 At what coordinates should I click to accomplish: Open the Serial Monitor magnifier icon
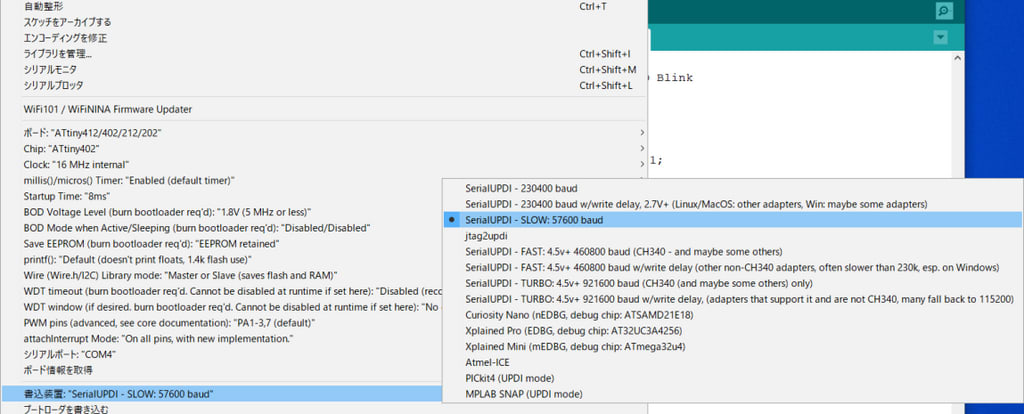(x=942, y=11)
